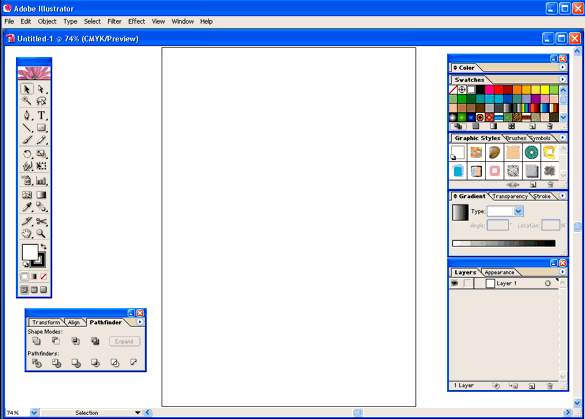This screenshot has height=419, width=585.
Task: Pick the Scissors tool
Action: coord(41,221)
